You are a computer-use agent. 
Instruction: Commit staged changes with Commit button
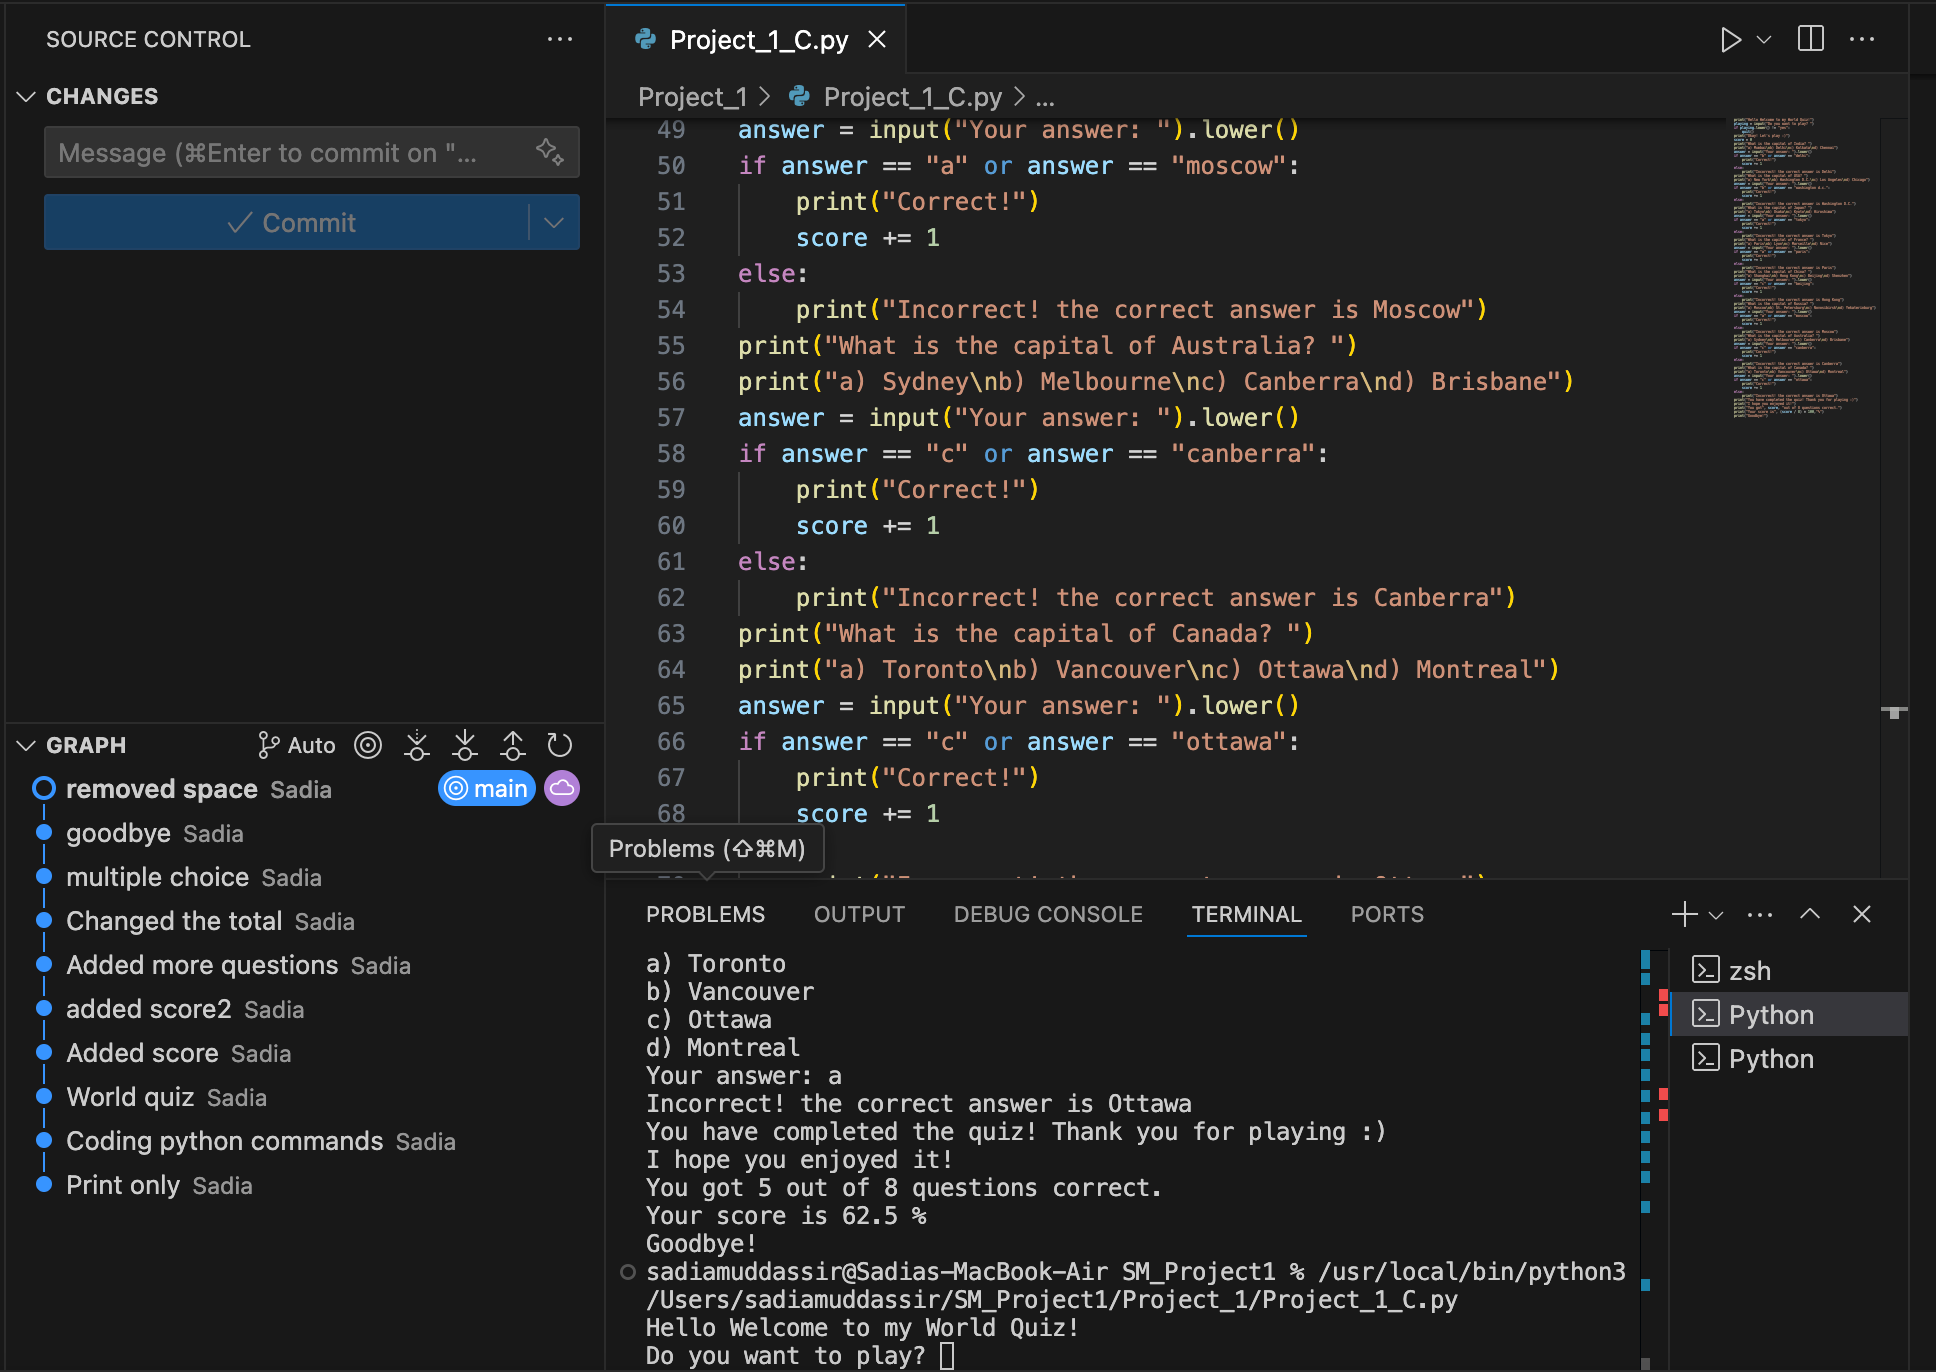(286, 222)
